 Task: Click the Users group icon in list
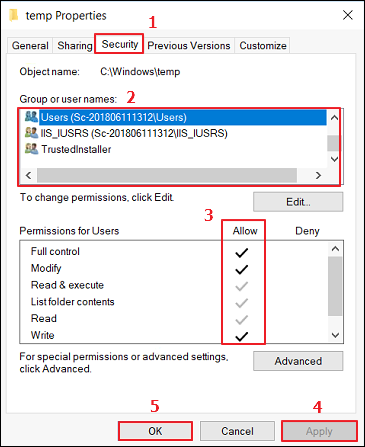coord(31,117)
